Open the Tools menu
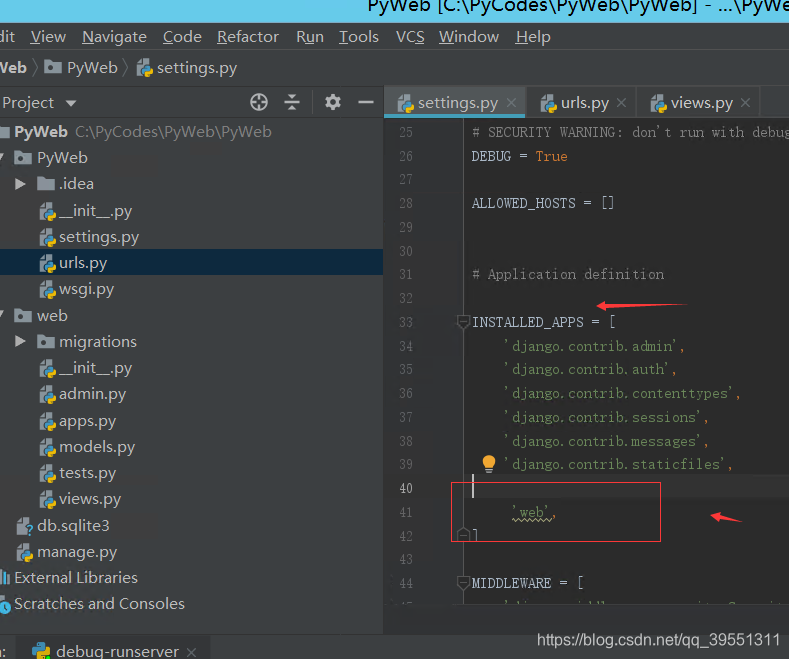This screenshot has height=659, width=789. (359, 37)
